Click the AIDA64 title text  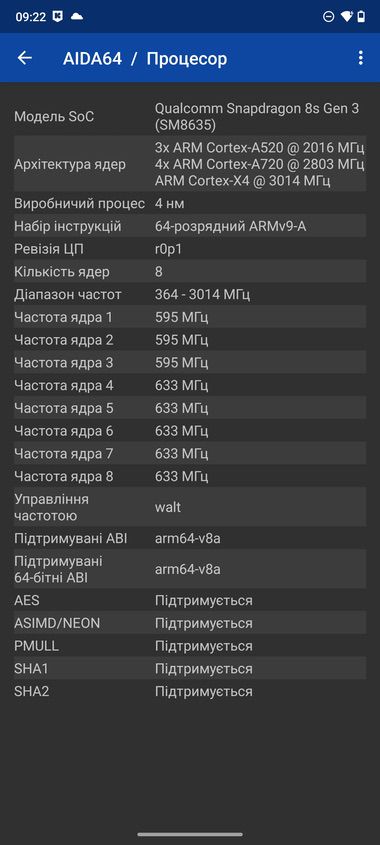pos(92,58)
